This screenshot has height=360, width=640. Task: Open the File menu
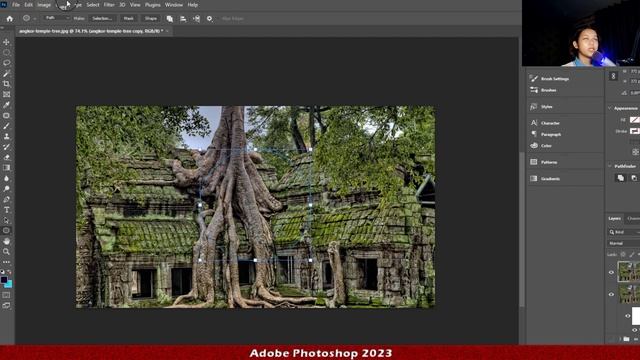pos(16,5)
